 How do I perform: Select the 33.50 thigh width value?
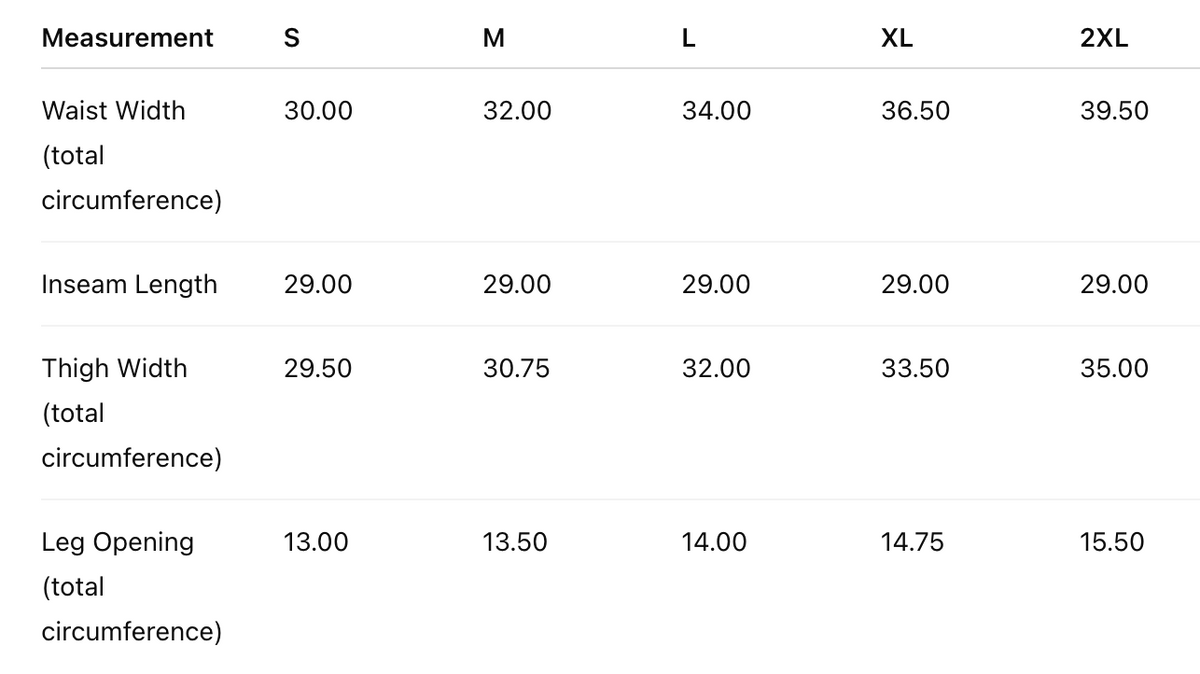coord(915,368)
